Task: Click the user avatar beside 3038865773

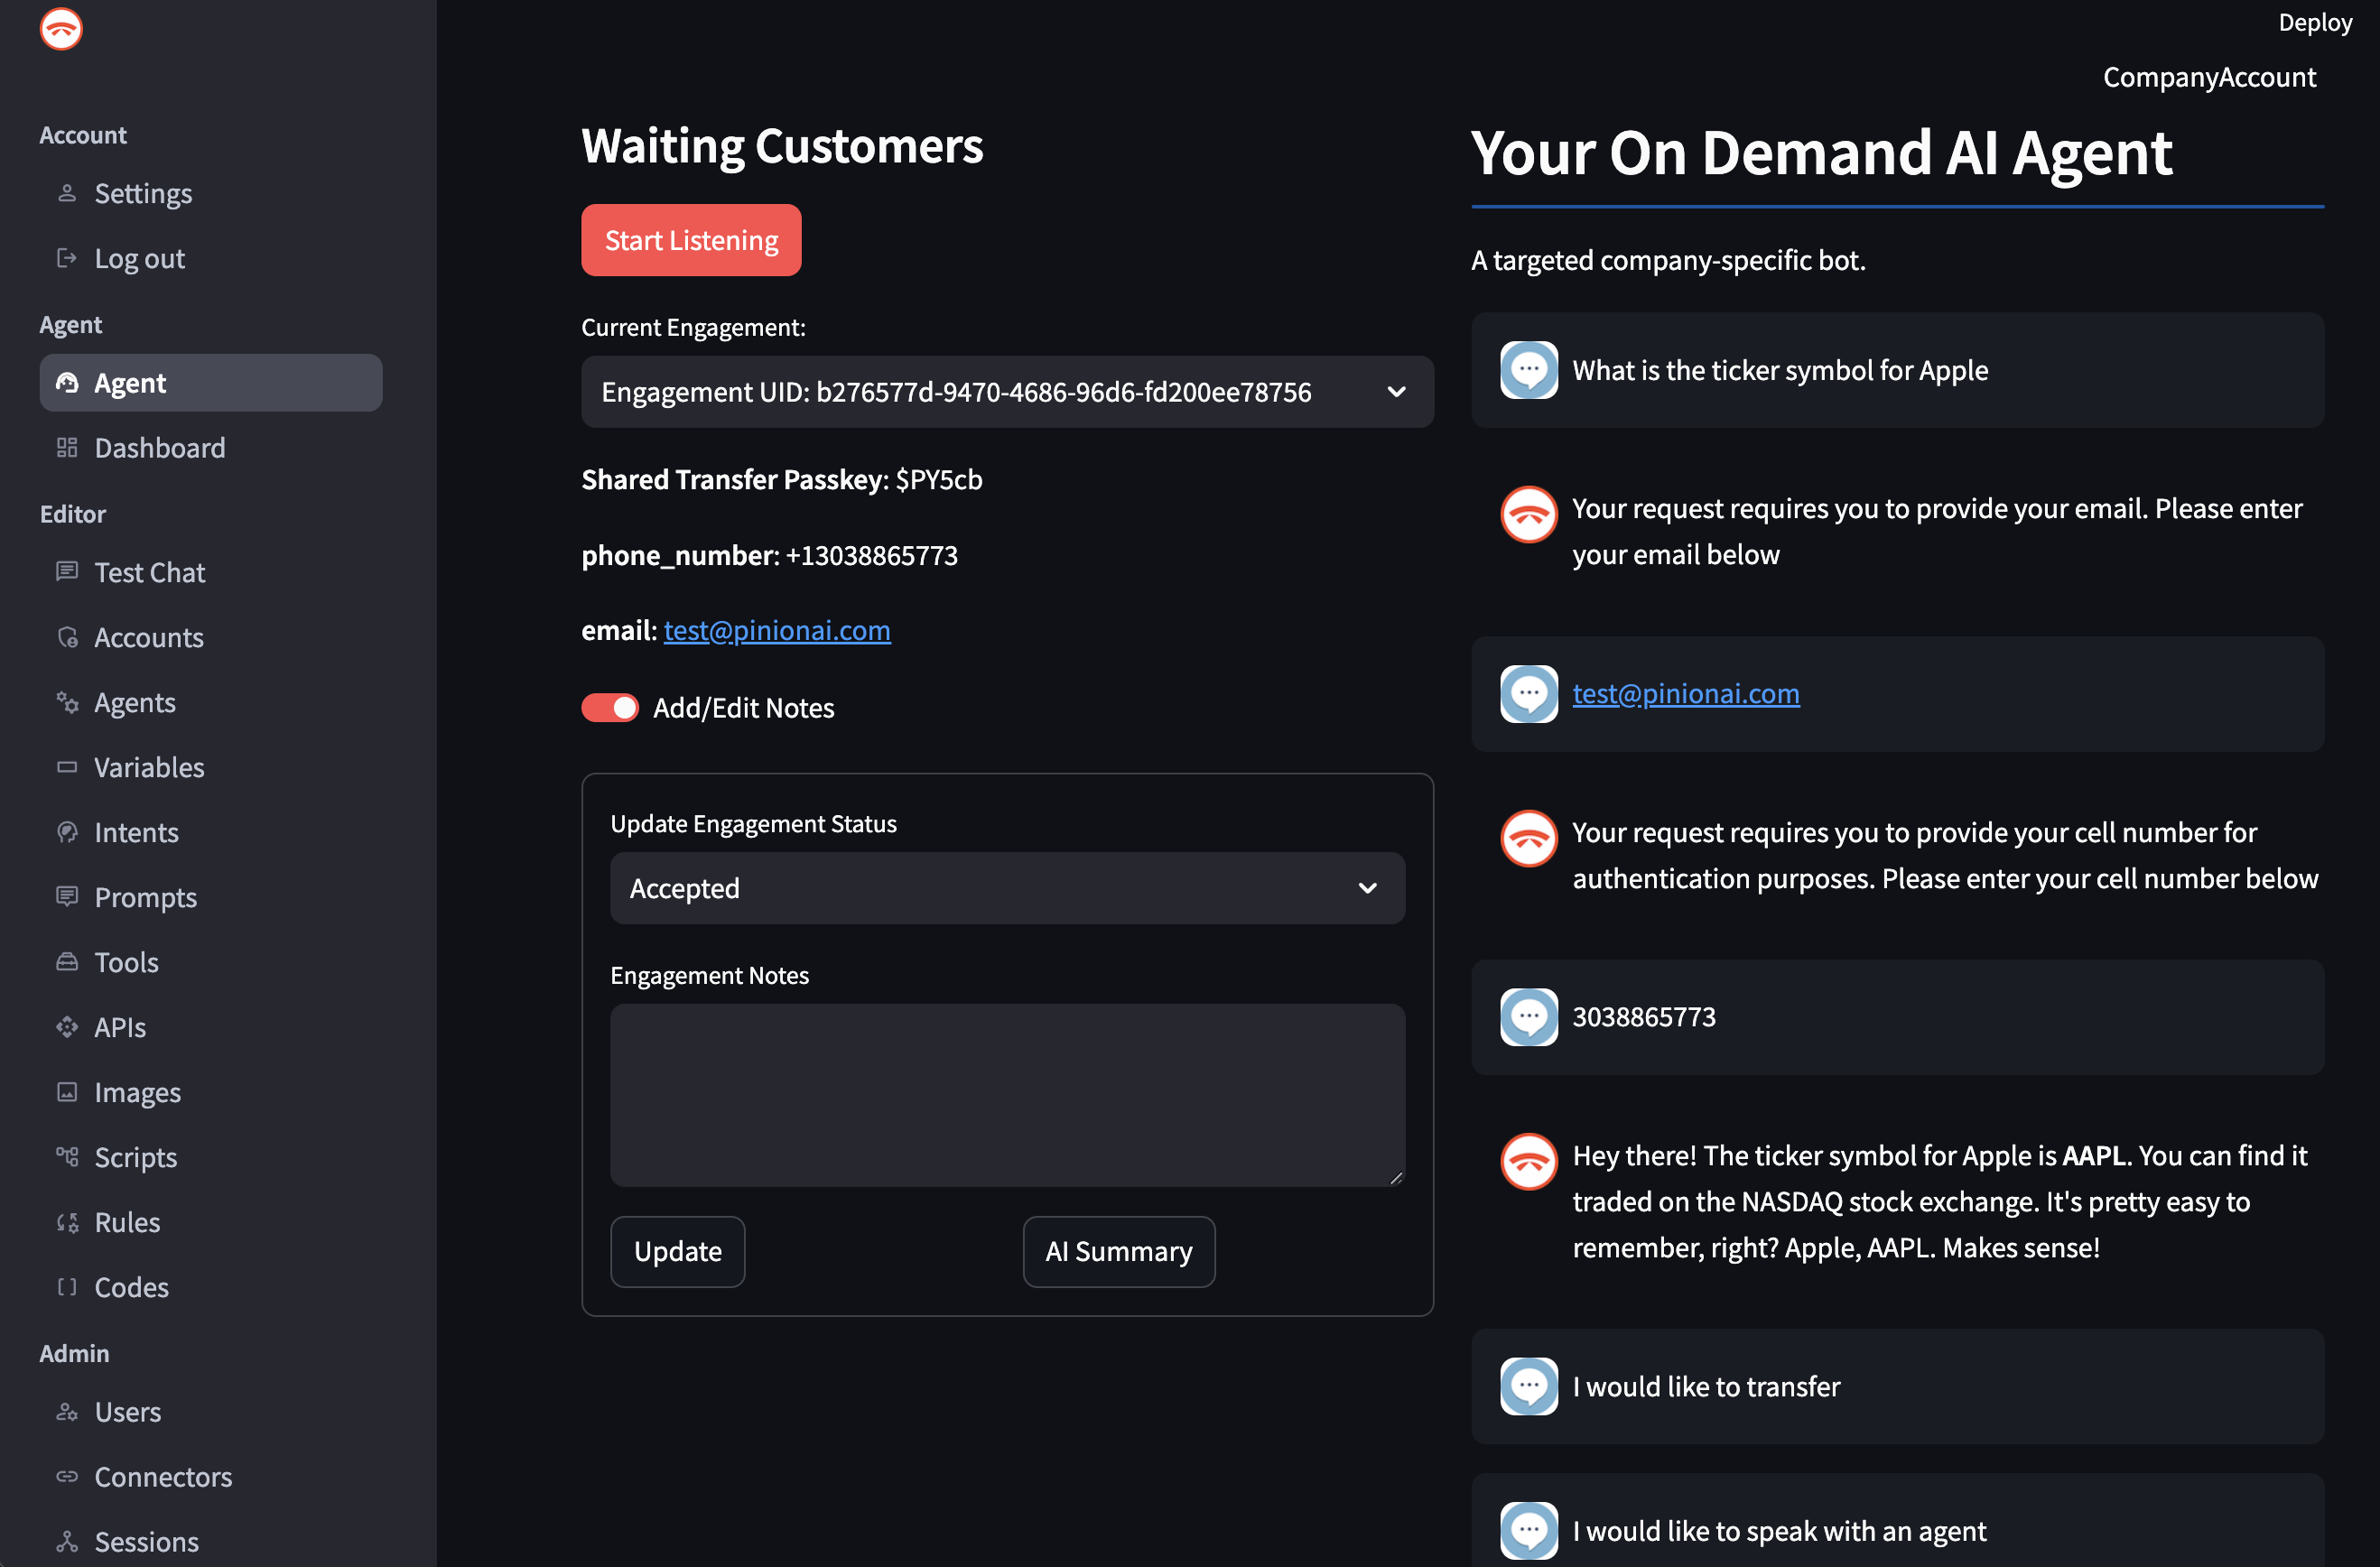Action: (x=1529, y=1017)
